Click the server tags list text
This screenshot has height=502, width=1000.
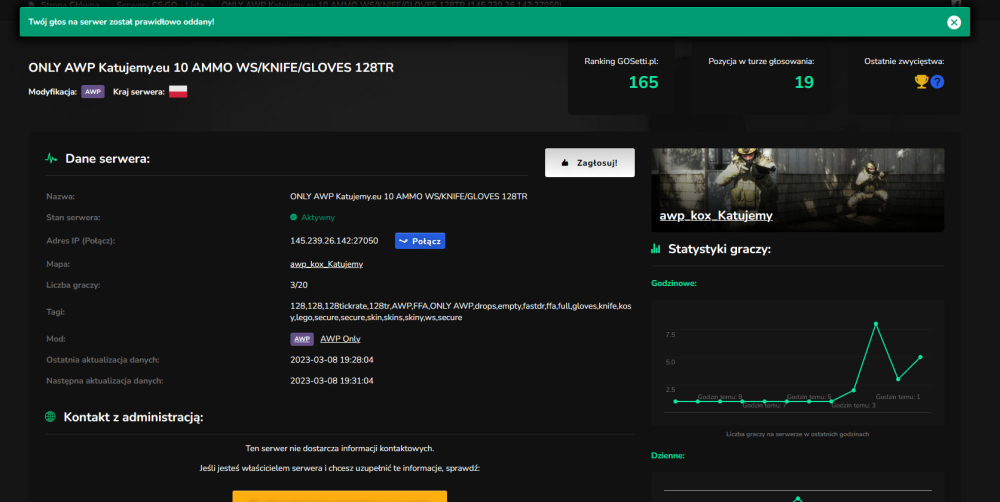[x=460, y=312]
